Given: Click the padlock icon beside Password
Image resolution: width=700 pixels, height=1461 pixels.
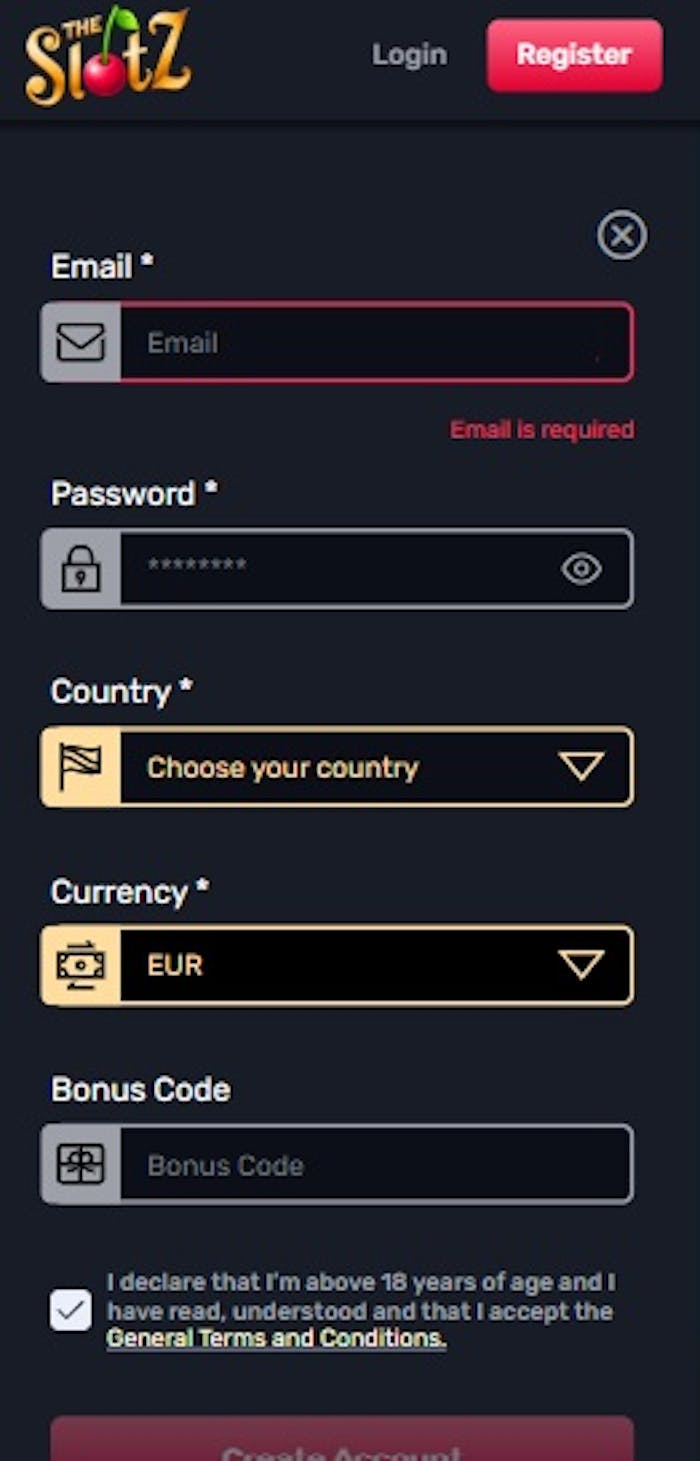Looking at the screenshot, I should click(81, 568).
